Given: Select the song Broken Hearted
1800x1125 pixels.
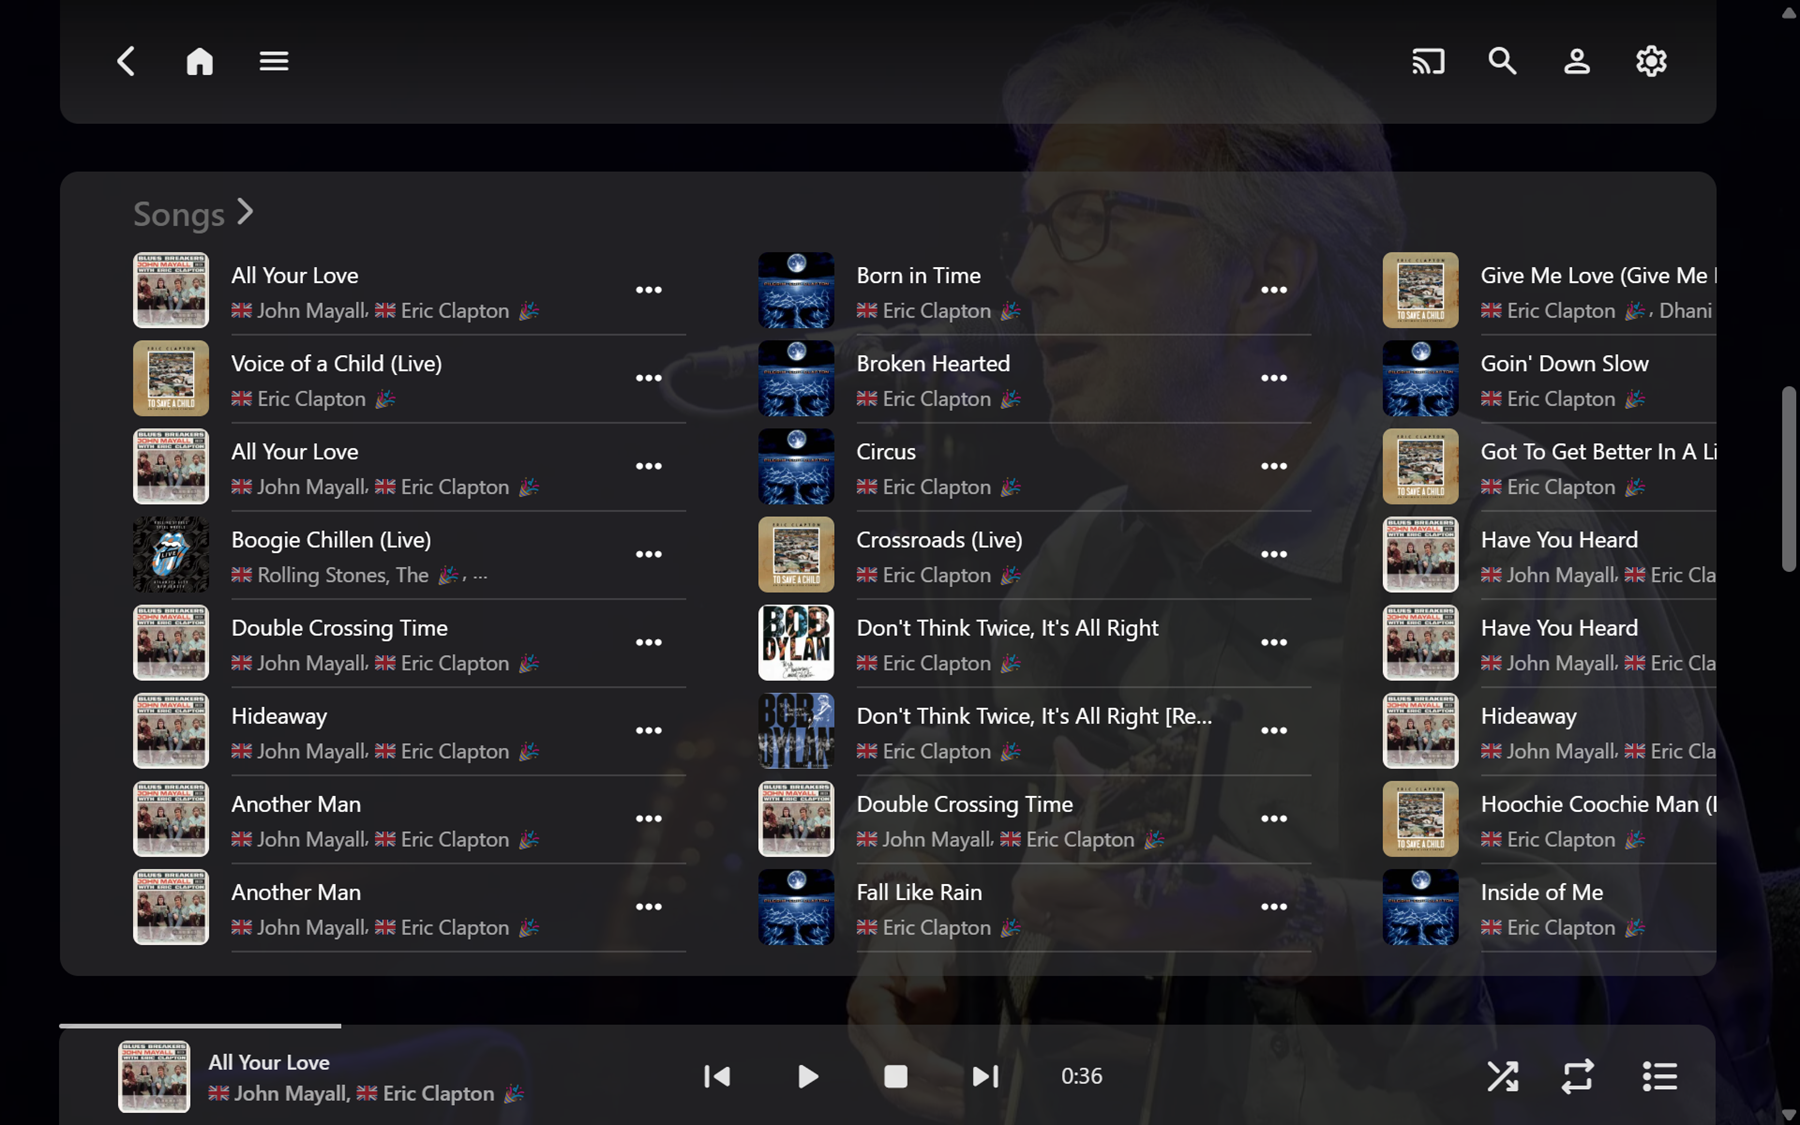Looking at the screenshot, I should 933,364.
